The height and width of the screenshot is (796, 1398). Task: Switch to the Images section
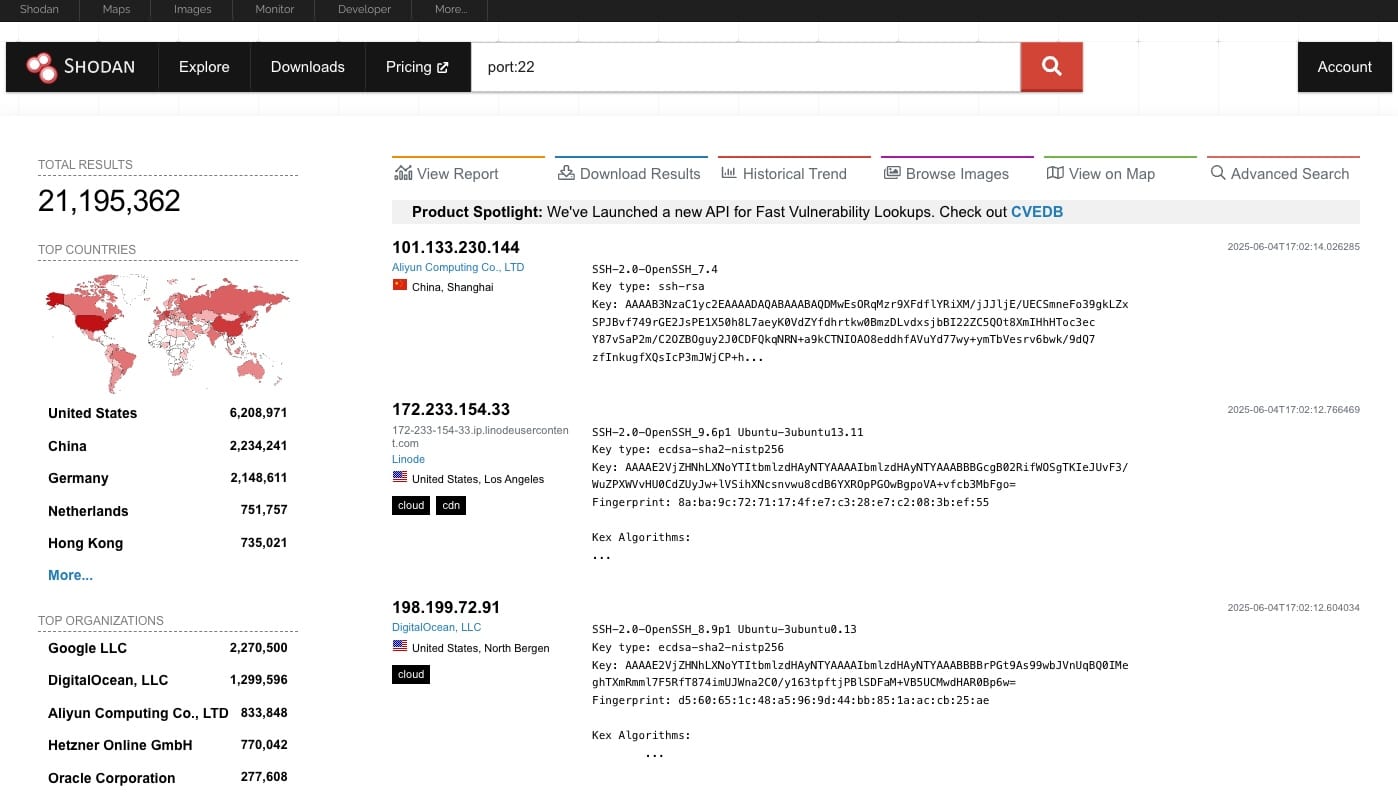coord(192,9)
